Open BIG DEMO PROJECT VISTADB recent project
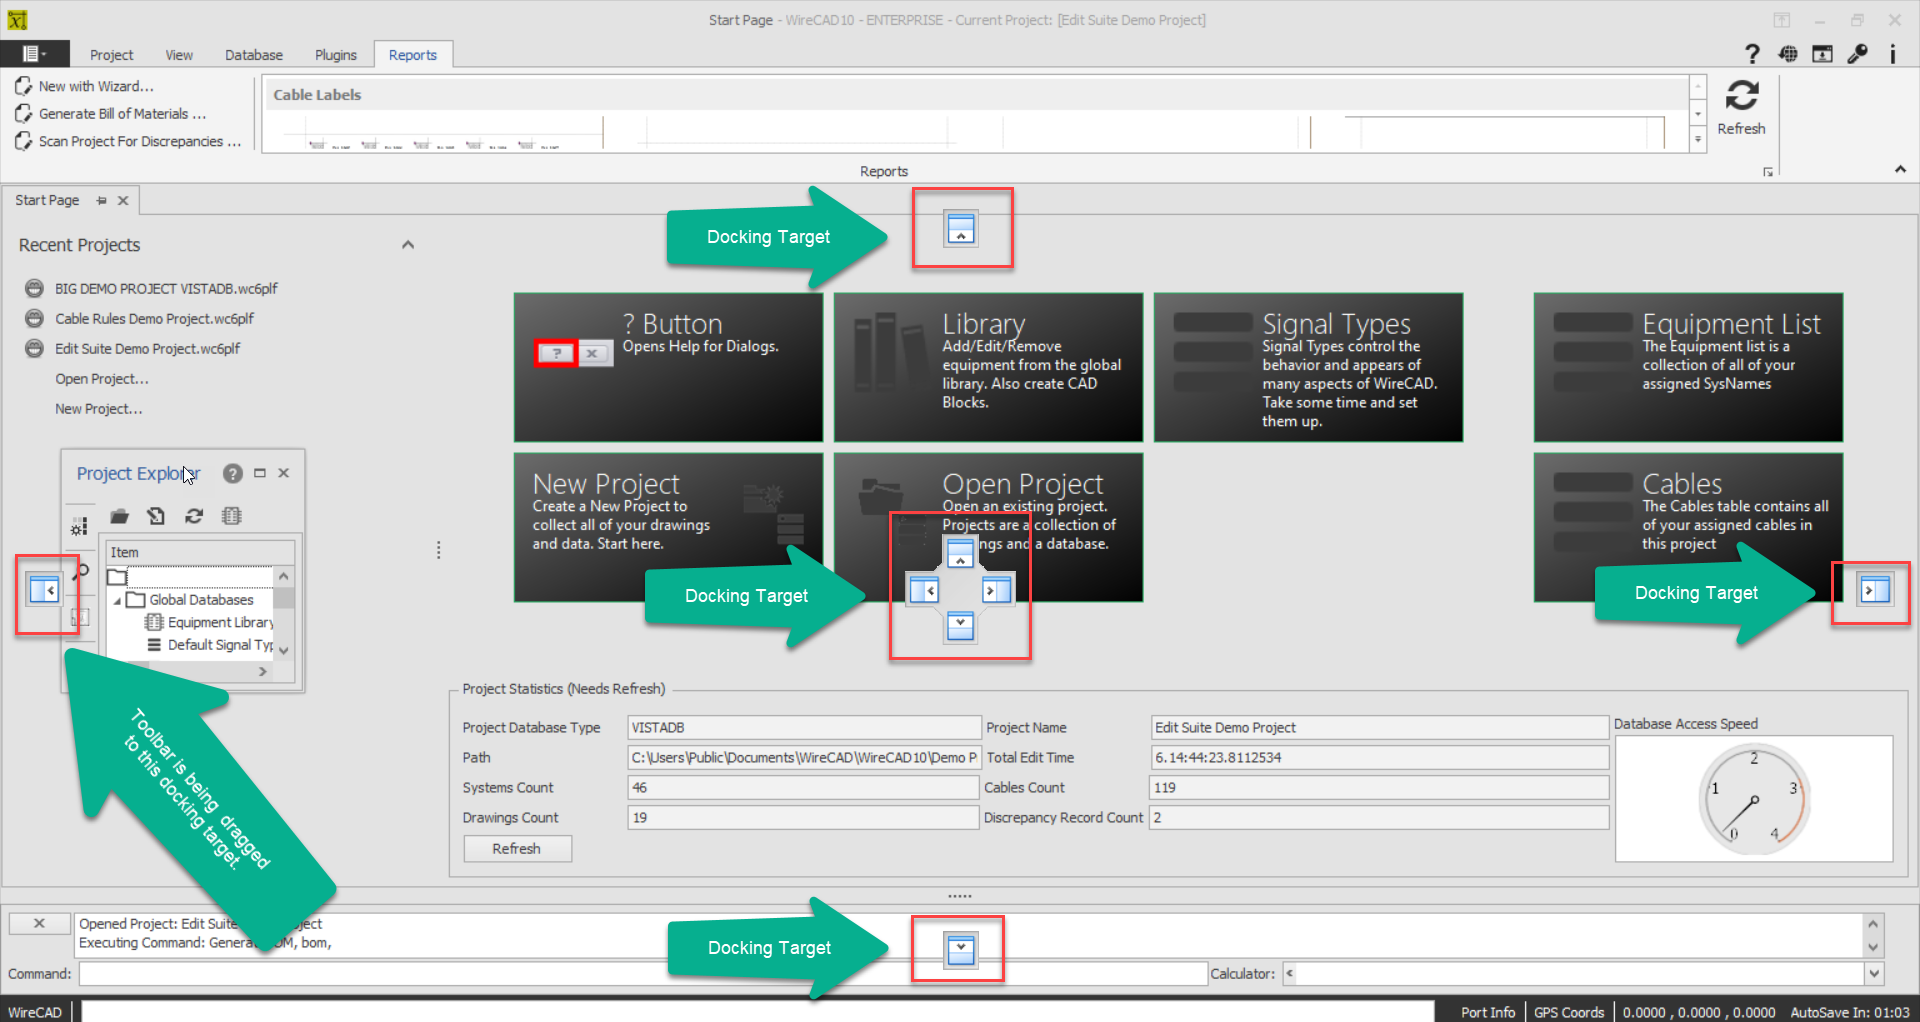The height and width of the screenshot is (1022, 1920). 166,288
